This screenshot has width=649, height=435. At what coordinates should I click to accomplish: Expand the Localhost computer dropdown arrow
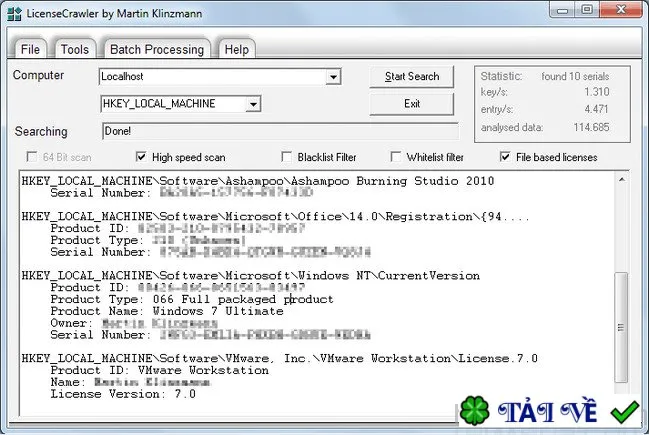[333, 77]
